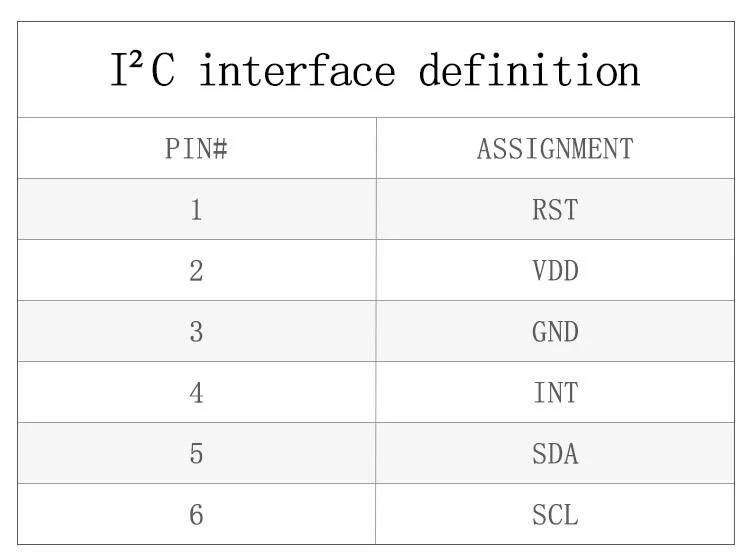Click pin number 2 cell
743x555 pixels.
pyautogui.click(x=197, y=270)
